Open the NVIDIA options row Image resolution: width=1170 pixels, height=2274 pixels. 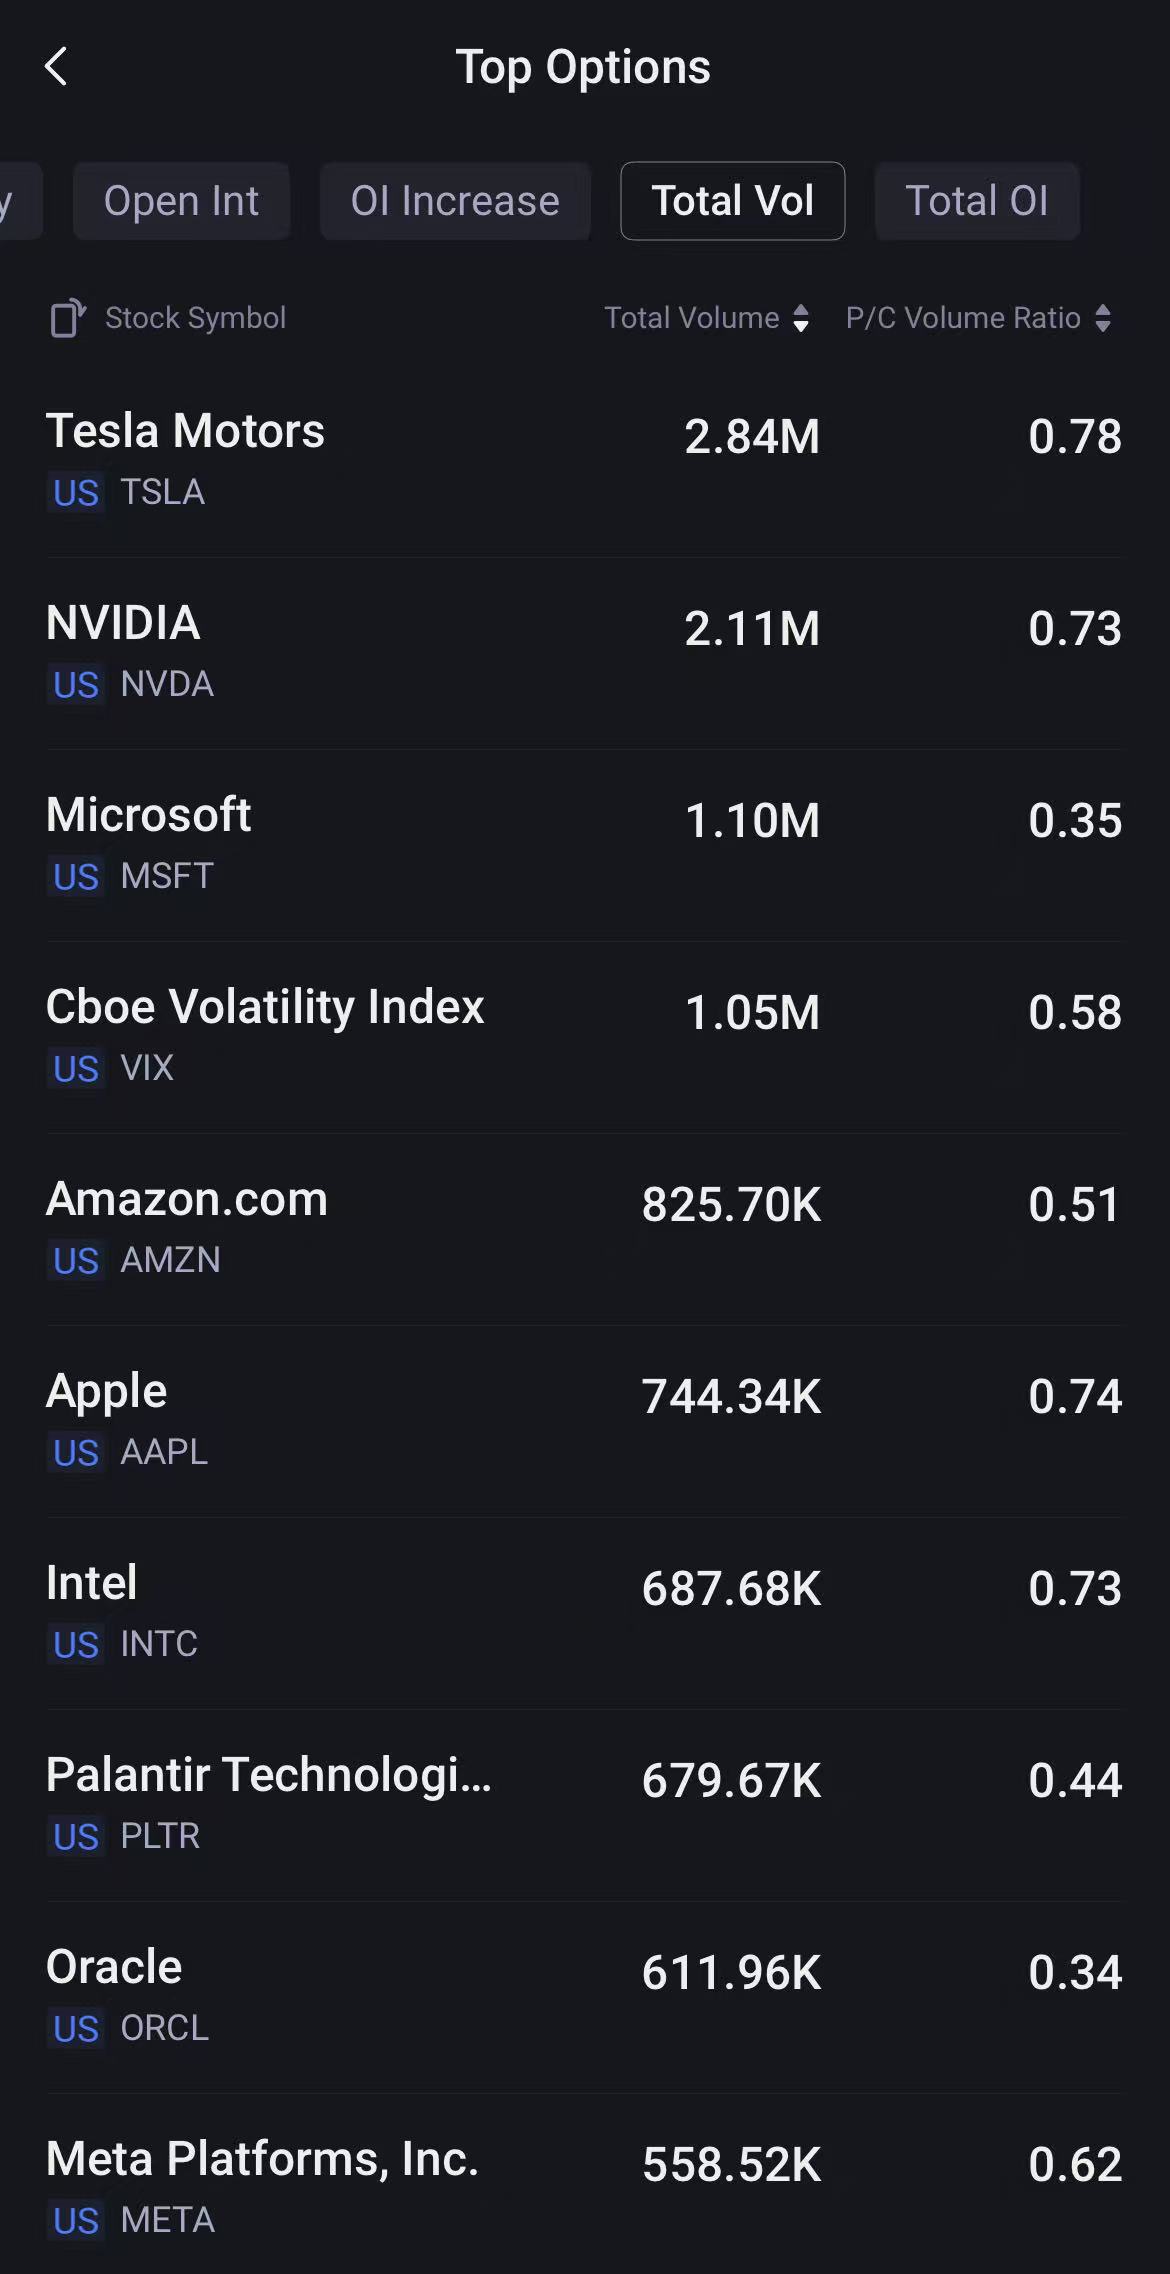point(584,652)
